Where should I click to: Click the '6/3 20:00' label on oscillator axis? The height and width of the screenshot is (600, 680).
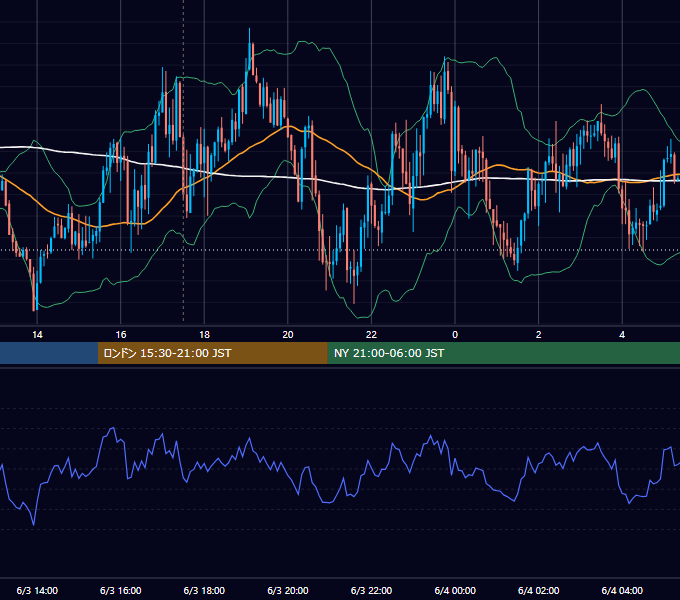coord(288,590)
